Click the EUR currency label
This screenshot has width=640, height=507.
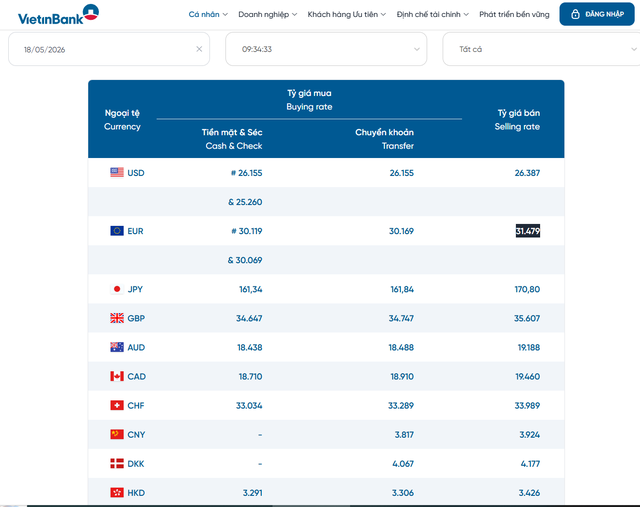click(136, 231)
